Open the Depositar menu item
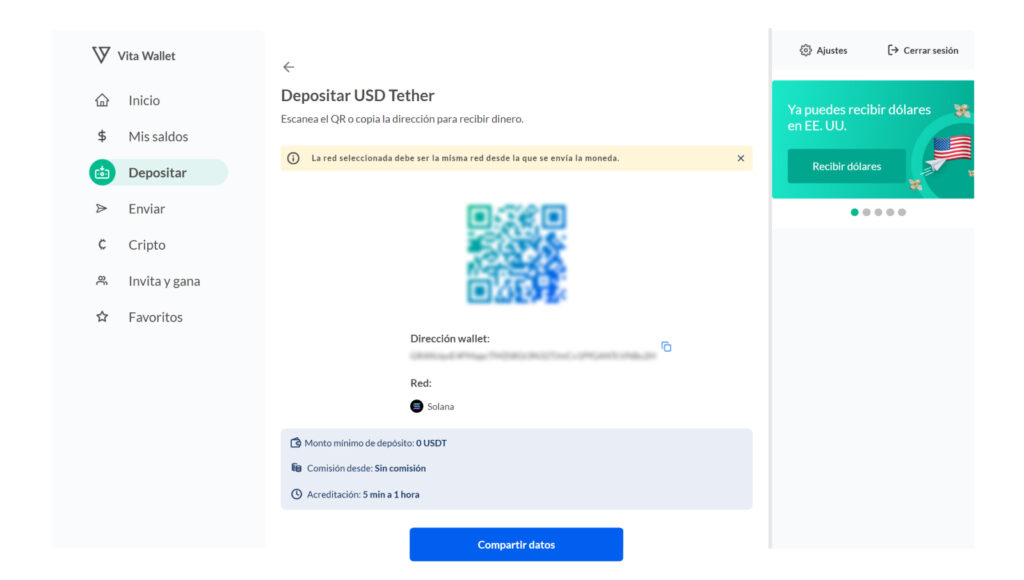Viewport: 1024px width, 580px height. click(157, 173)
